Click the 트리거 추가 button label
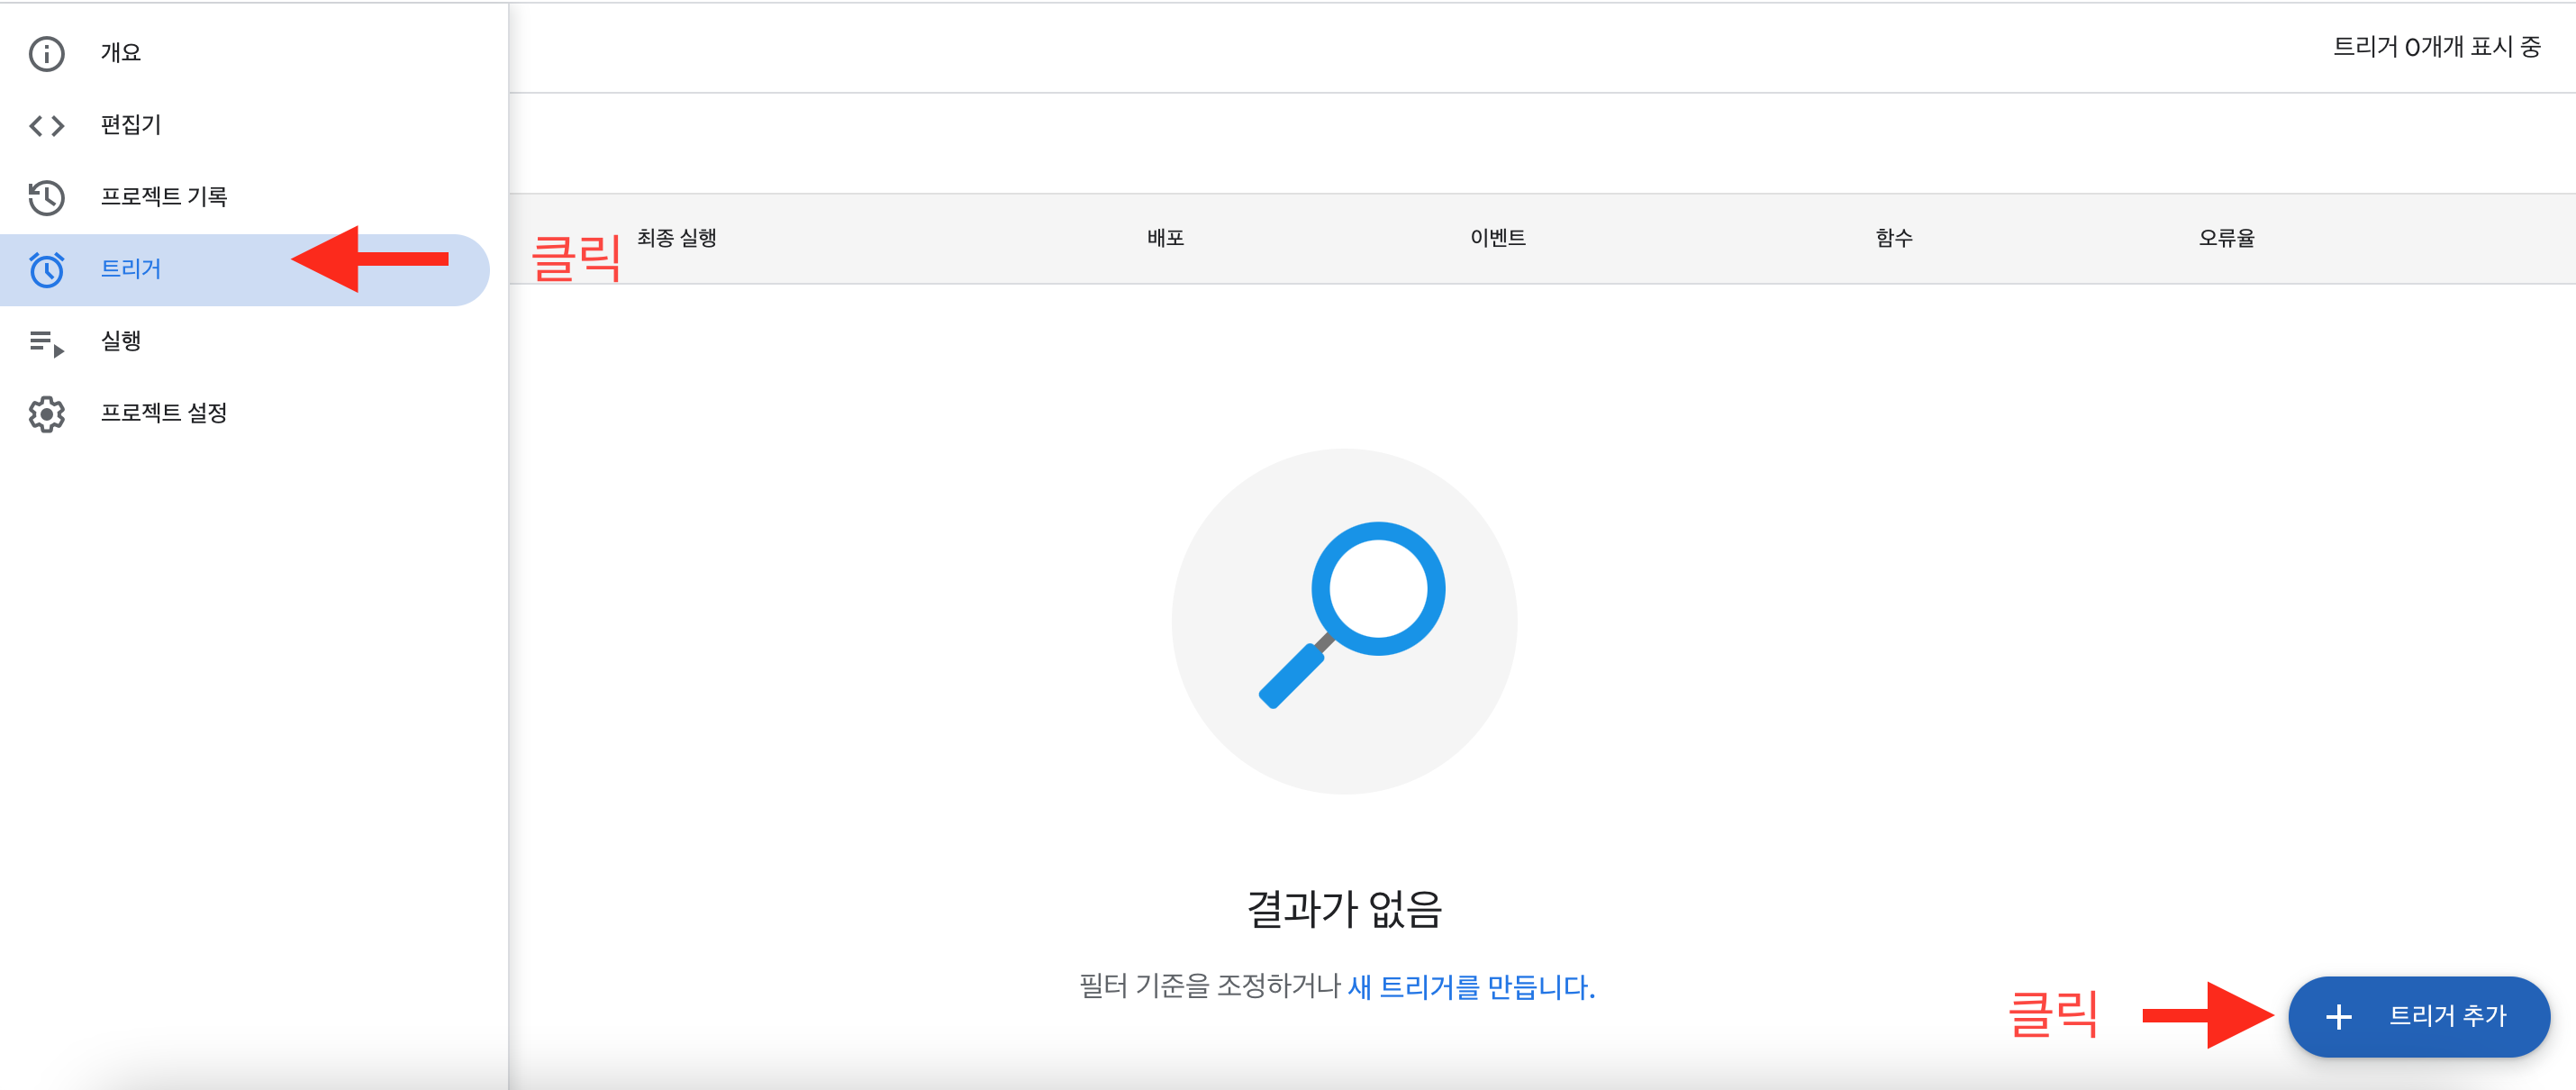 (x=2446, y=1016)
